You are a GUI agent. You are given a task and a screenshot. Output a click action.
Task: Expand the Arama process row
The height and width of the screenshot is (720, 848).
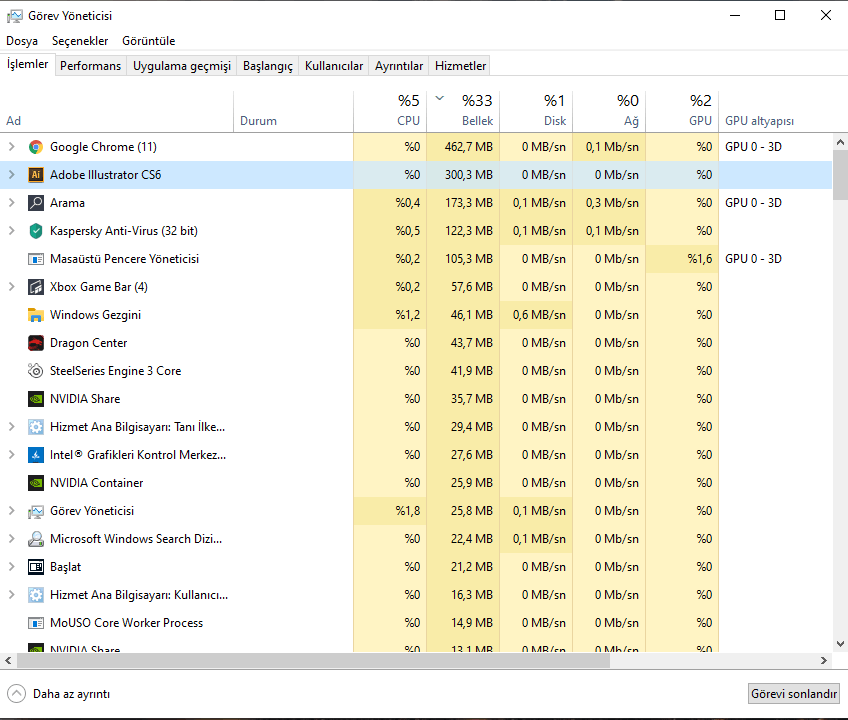tap(11, 203)
